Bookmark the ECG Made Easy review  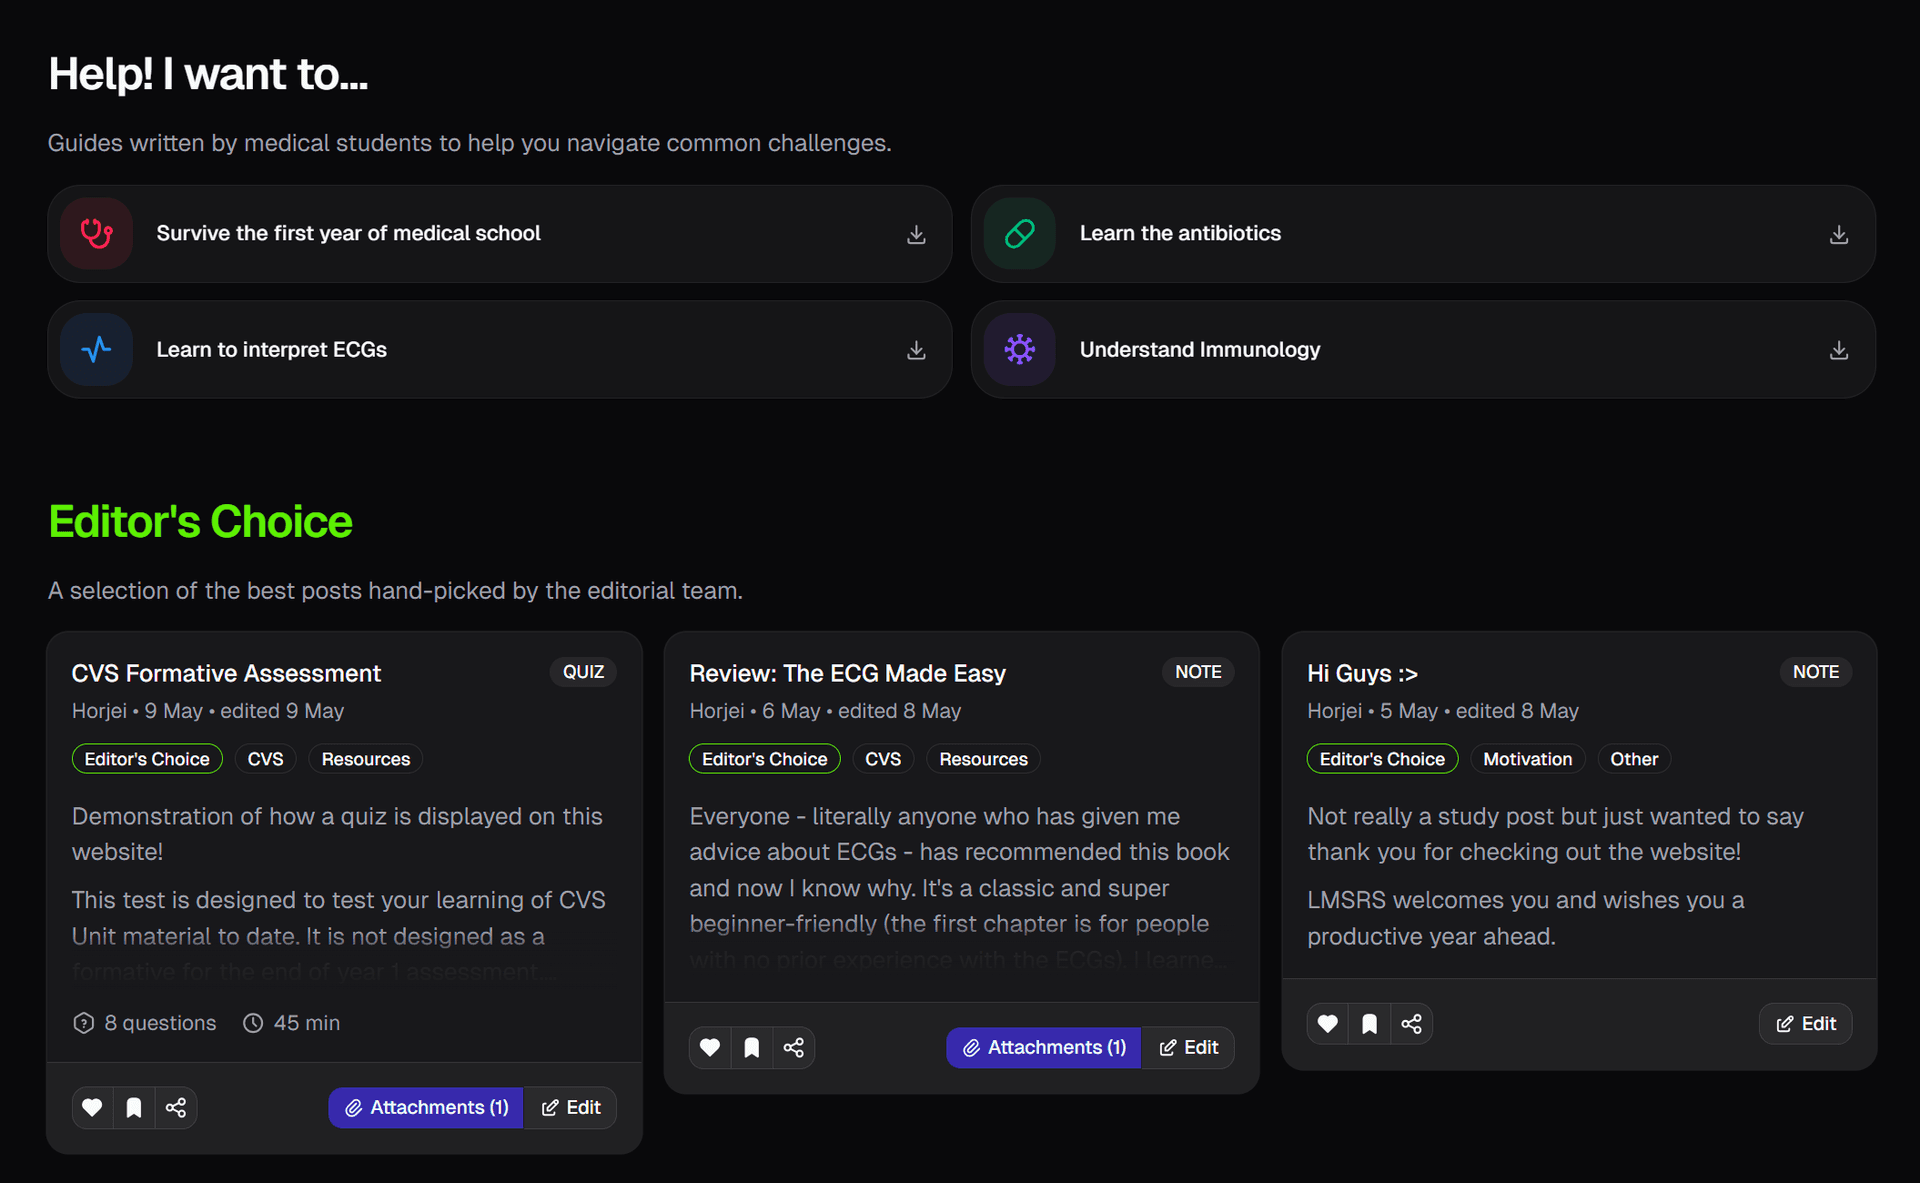click(752, 1047)
